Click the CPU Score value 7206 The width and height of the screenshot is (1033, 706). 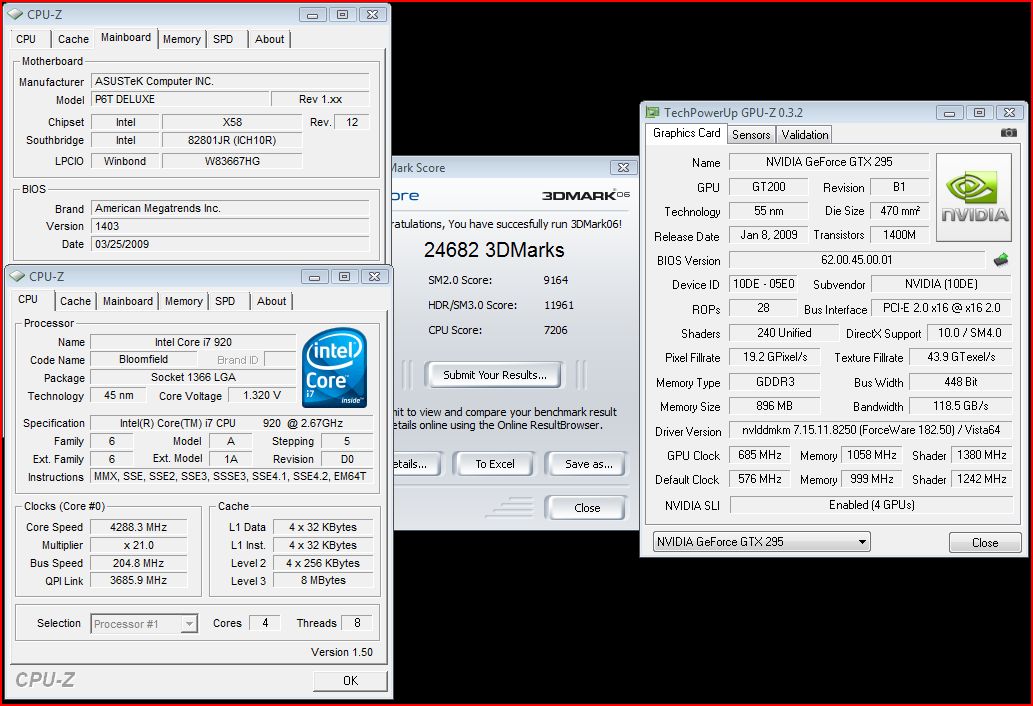555,330
